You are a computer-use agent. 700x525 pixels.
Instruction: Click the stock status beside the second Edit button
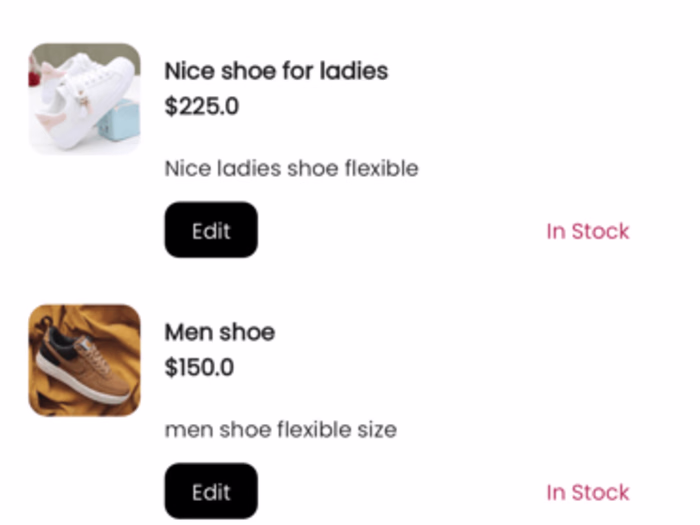pyautogui.click(x=587, y=492)
